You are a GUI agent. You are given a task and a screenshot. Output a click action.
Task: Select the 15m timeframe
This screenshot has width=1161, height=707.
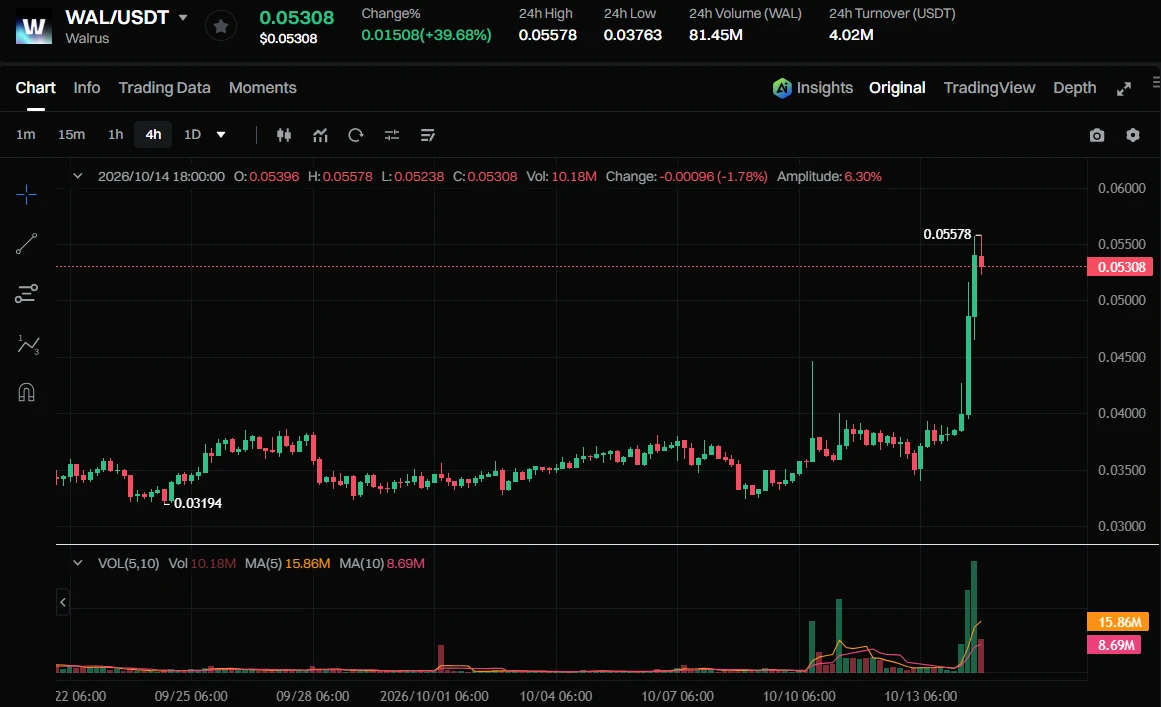tap(72, 135)
